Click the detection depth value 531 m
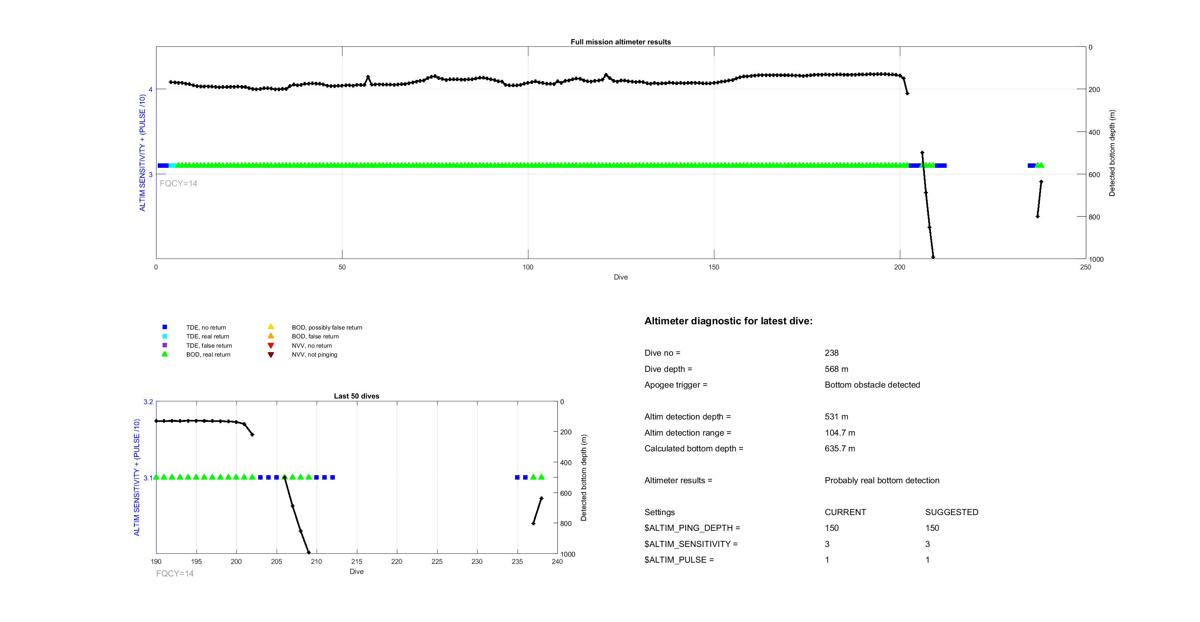 [837, 417]
